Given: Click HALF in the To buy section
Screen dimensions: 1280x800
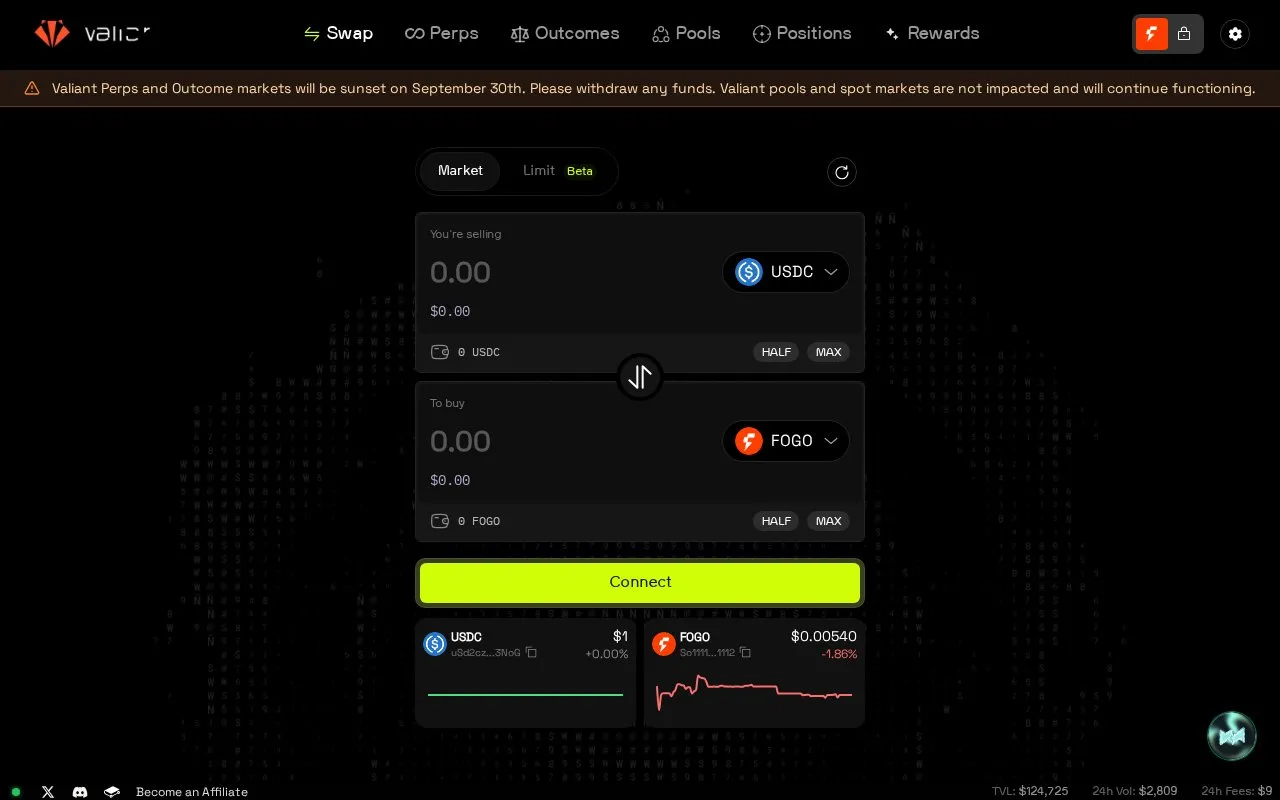Looking at the screenshot, I should [x=776, y=521].
